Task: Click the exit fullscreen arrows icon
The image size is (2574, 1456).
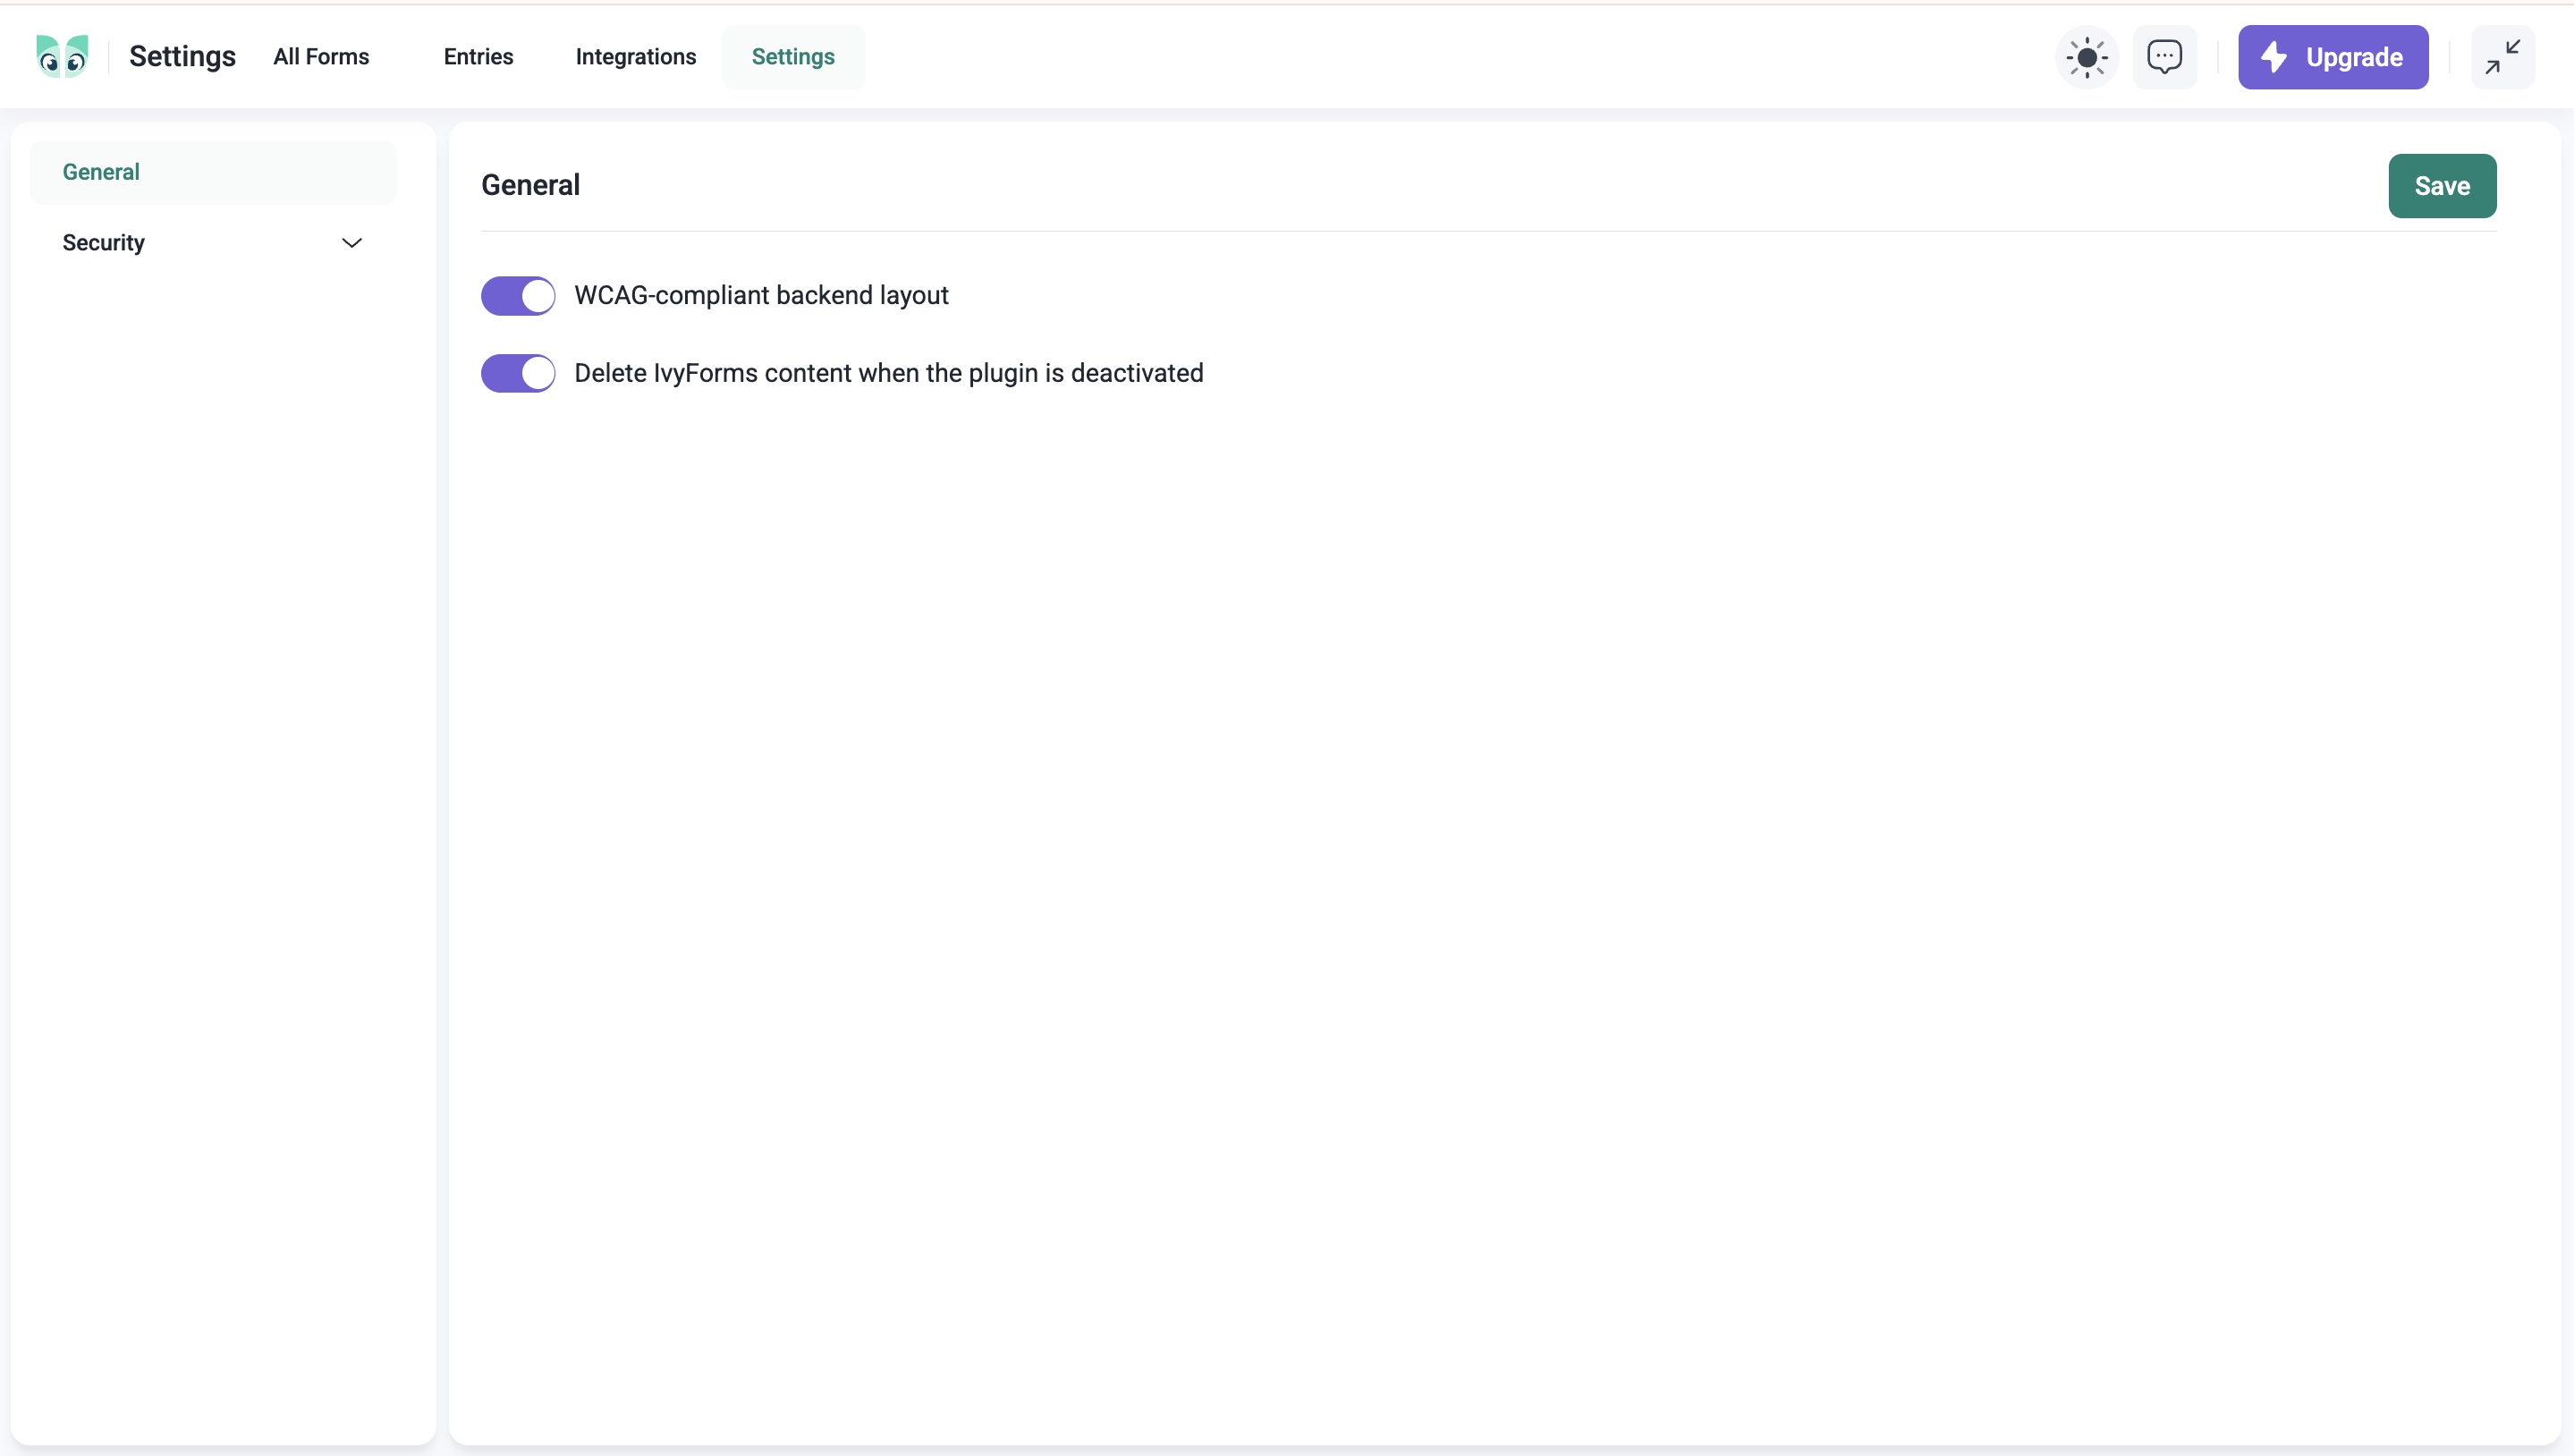Action: click(2502, 57)
